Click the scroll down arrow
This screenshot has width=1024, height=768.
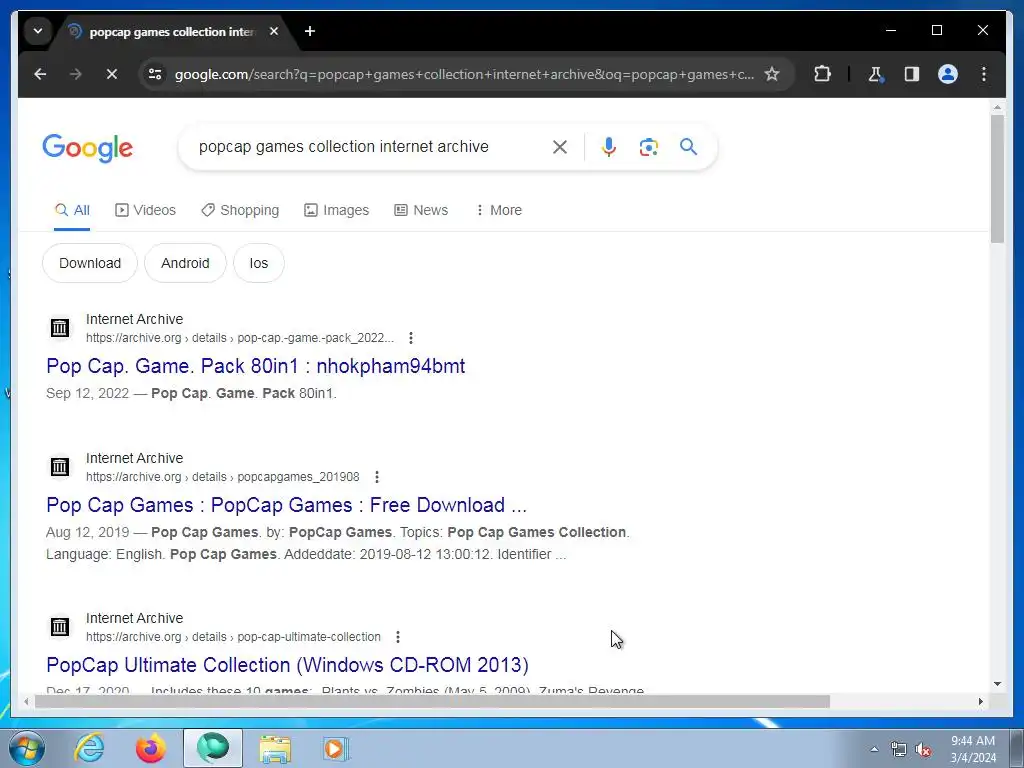click(997, 684)
